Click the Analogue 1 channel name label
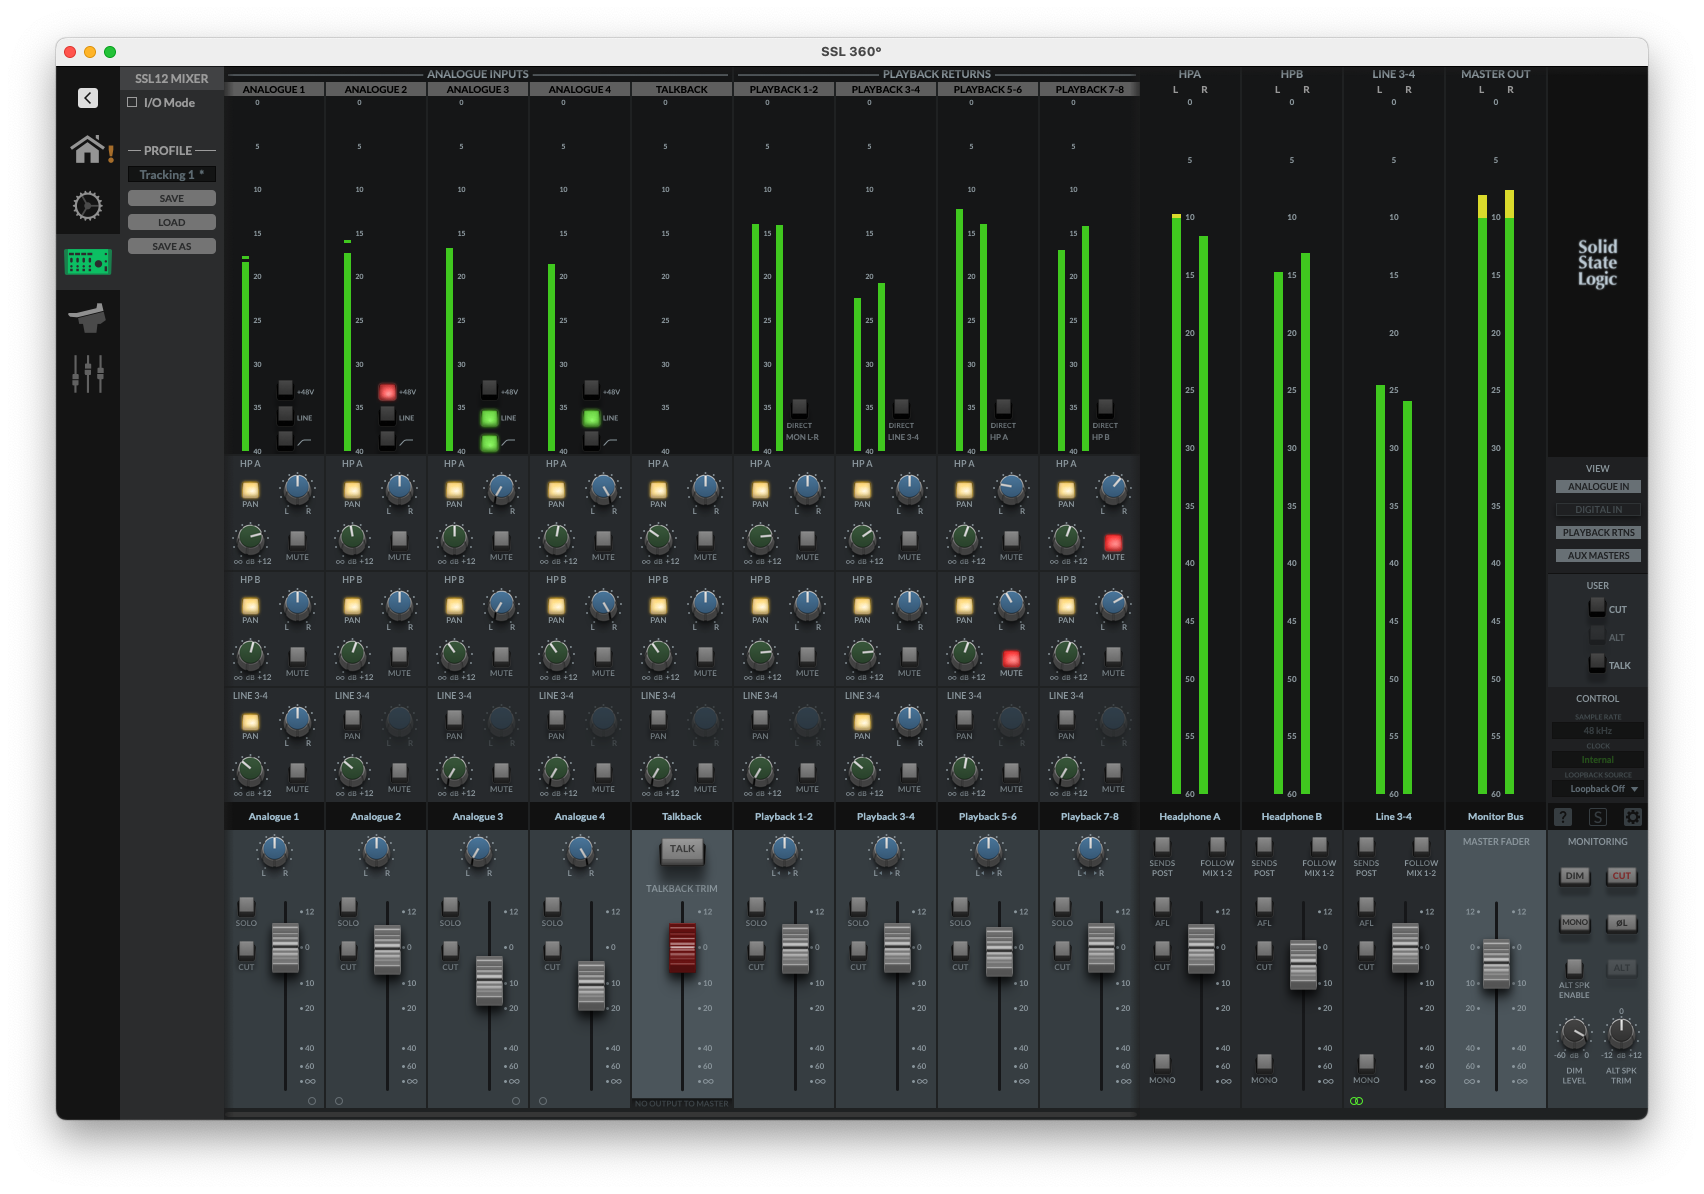 274,817
